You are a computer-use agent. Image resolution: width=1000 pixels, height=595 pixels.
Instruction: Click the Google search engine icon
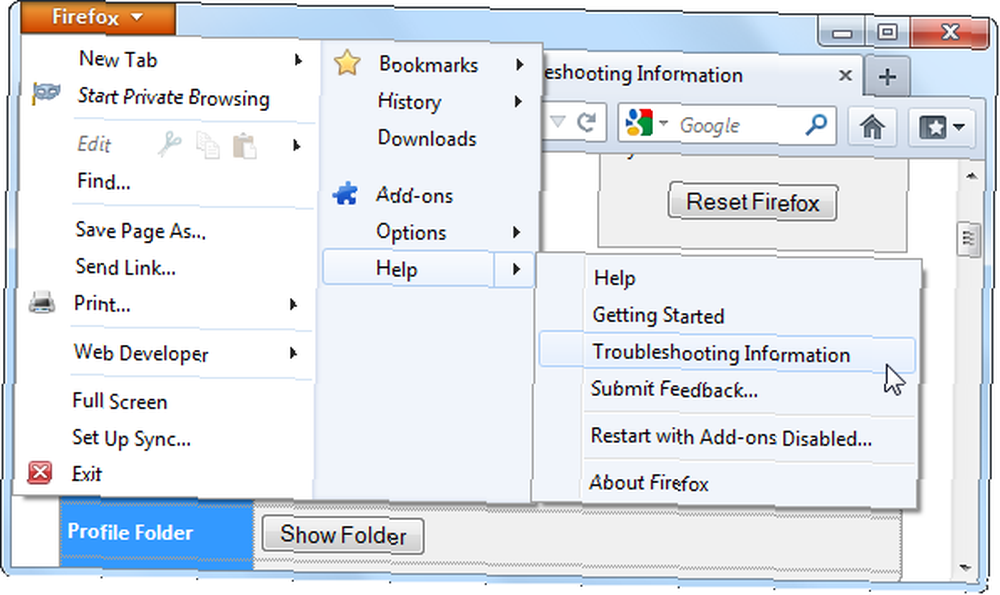tap(639, 123)
